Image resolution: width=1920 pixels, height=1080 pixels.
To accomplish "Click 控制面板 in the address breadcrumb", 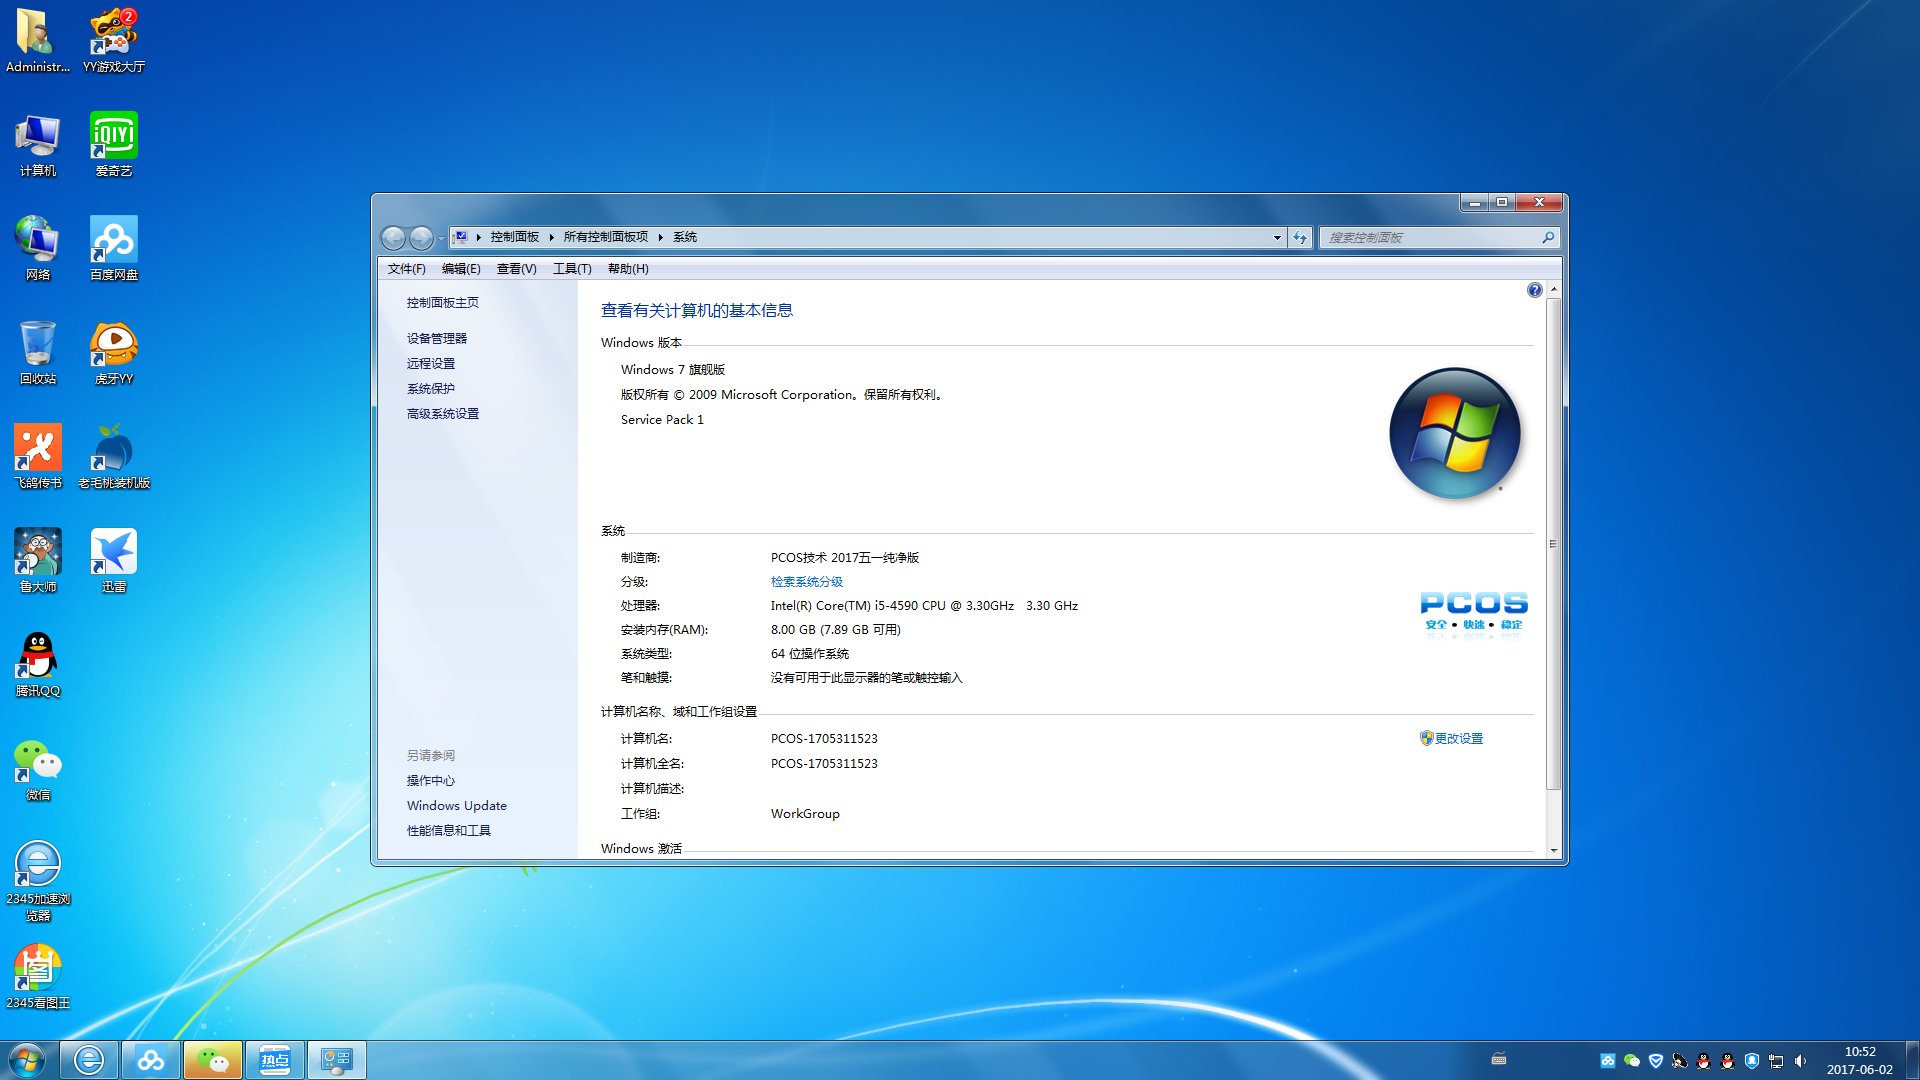I will 515,237.
